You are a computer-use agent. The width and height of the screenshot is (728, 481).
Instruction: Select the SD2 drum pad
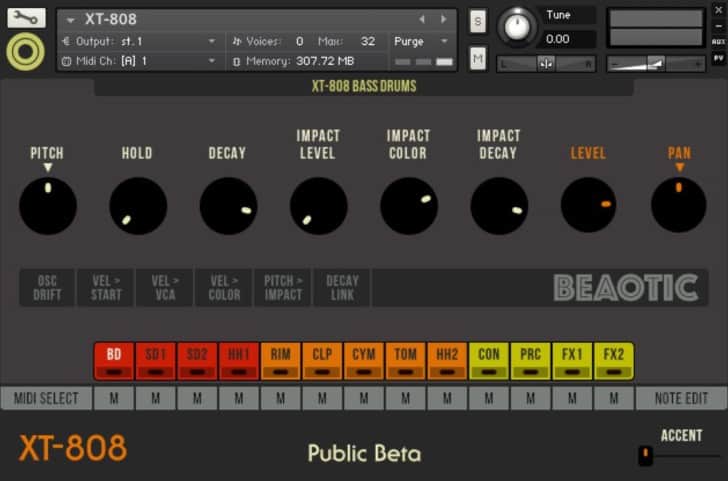[197, 361]
